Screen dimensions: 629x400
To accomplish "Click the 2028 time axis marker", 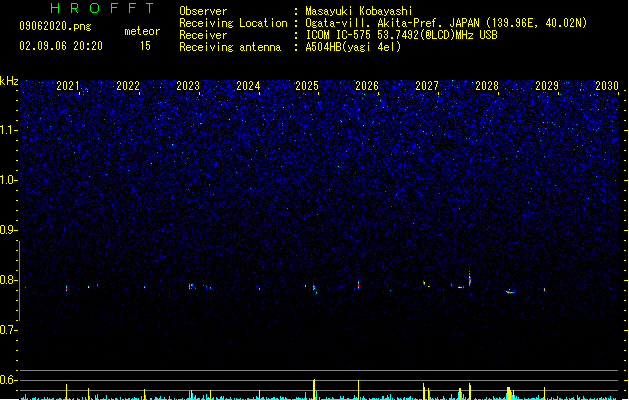I will click(487, 86).
